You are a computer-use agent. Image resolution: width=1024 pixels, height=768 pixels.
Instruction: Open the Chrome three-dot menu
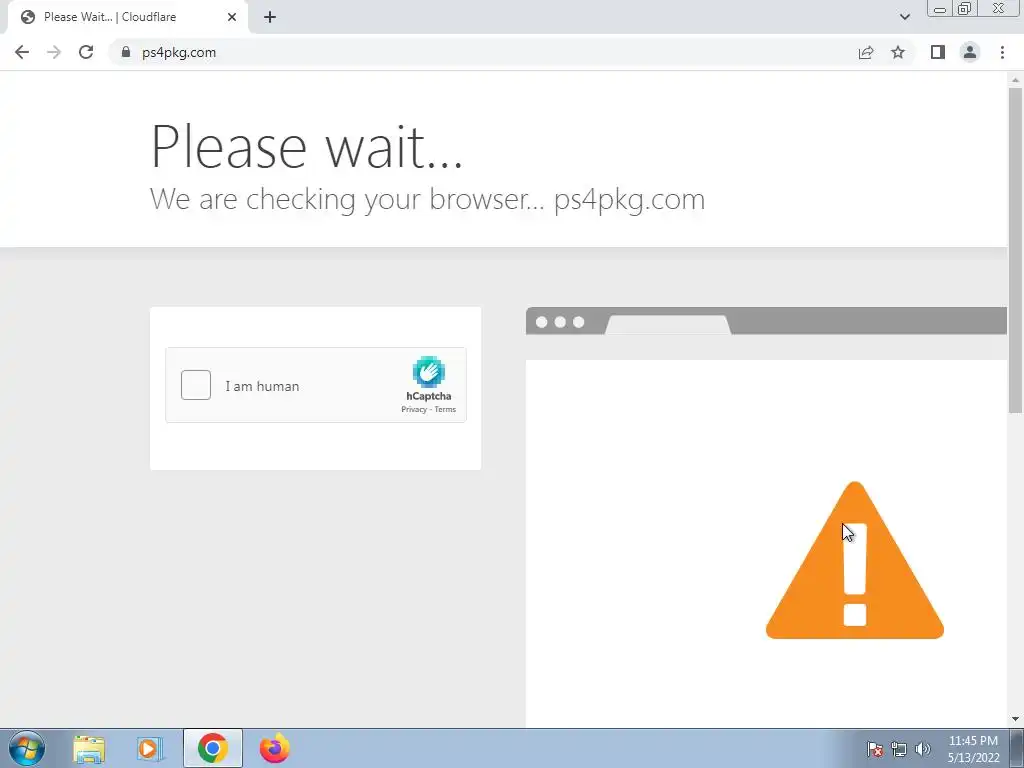pos(1002,52)
